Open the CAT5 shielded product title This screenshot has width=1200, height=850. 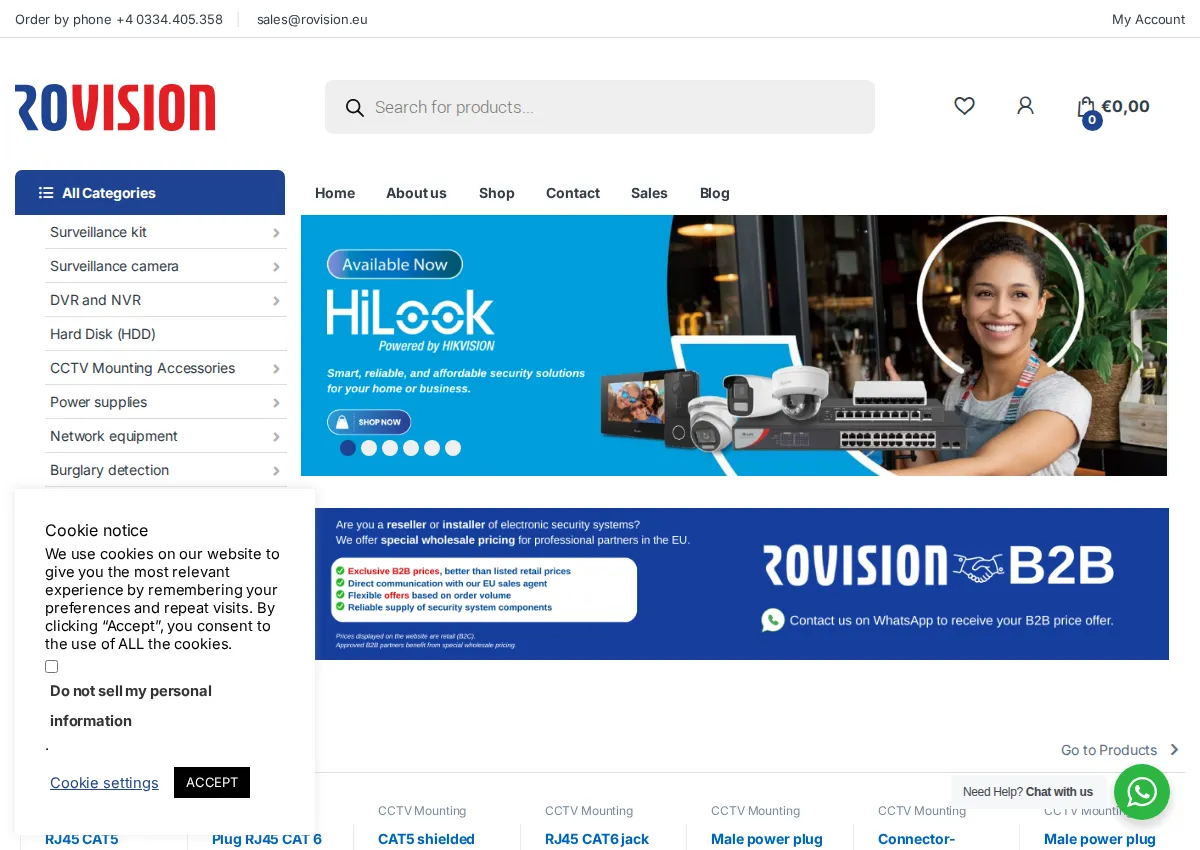point(426,839)
